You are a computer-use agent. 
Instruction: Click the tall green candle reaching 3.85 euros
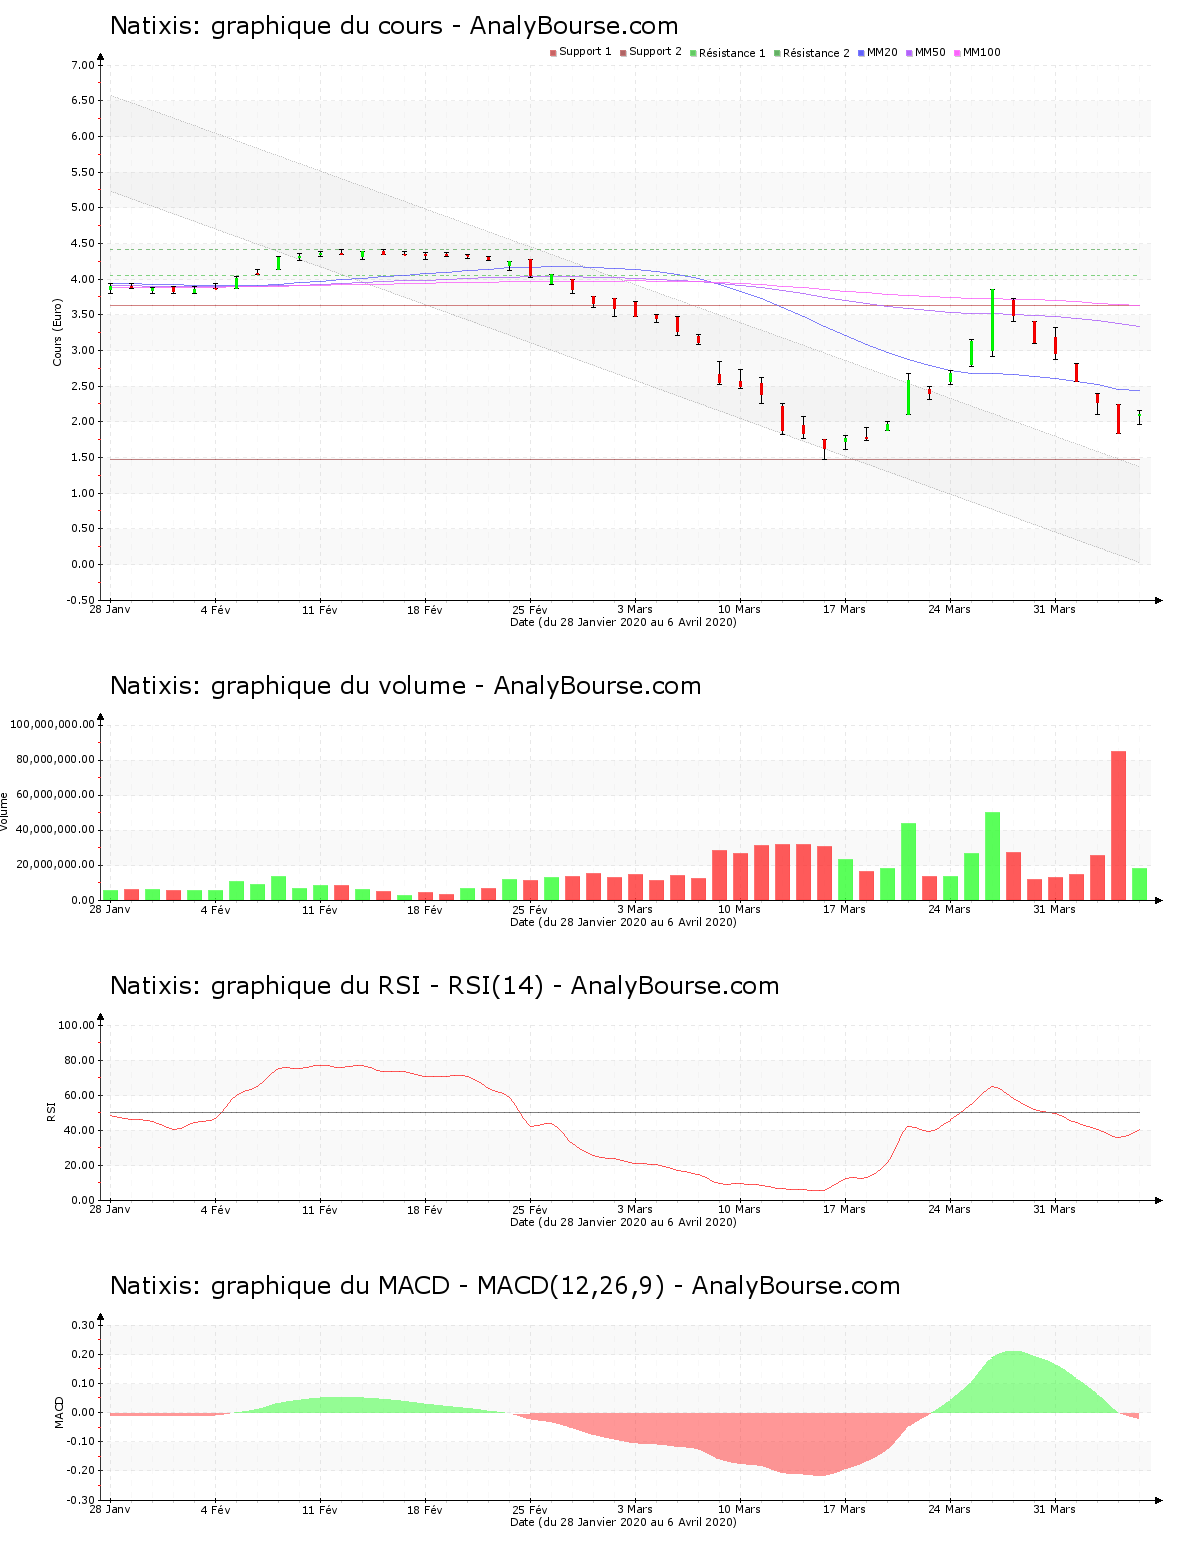coord(992,322)
